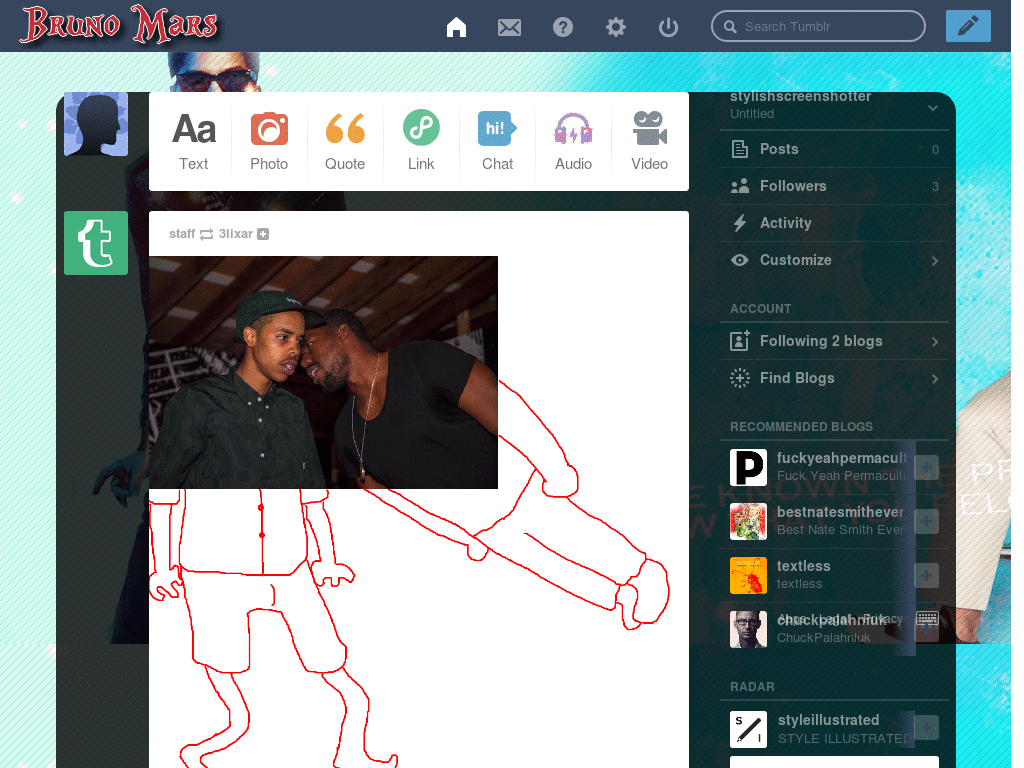1024x768 pixels.
Task: Open the Followers menu item
Action: 835,186
